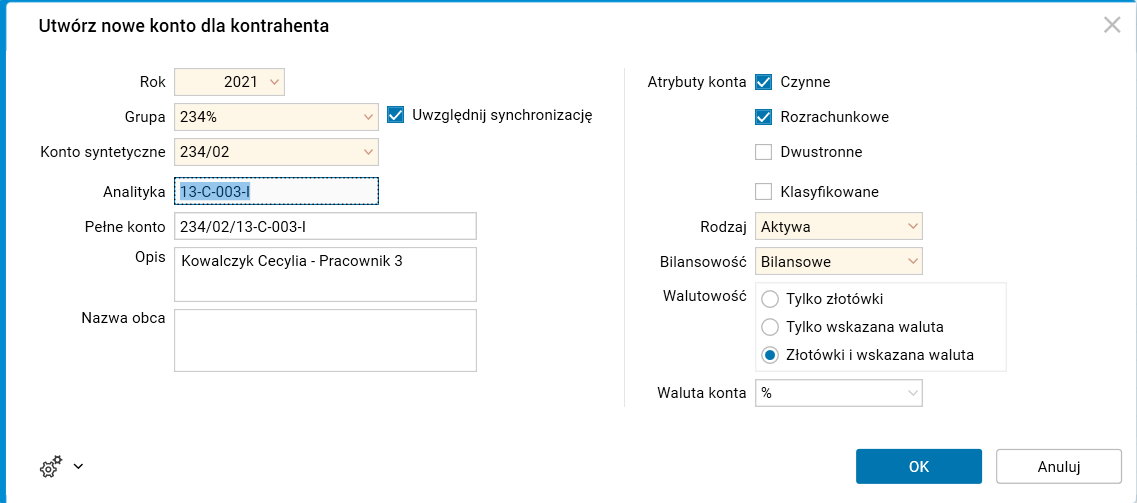Check the Klasyfikowane option
The width and height of the screenshot is (1137, 503).
pos(764,191)
